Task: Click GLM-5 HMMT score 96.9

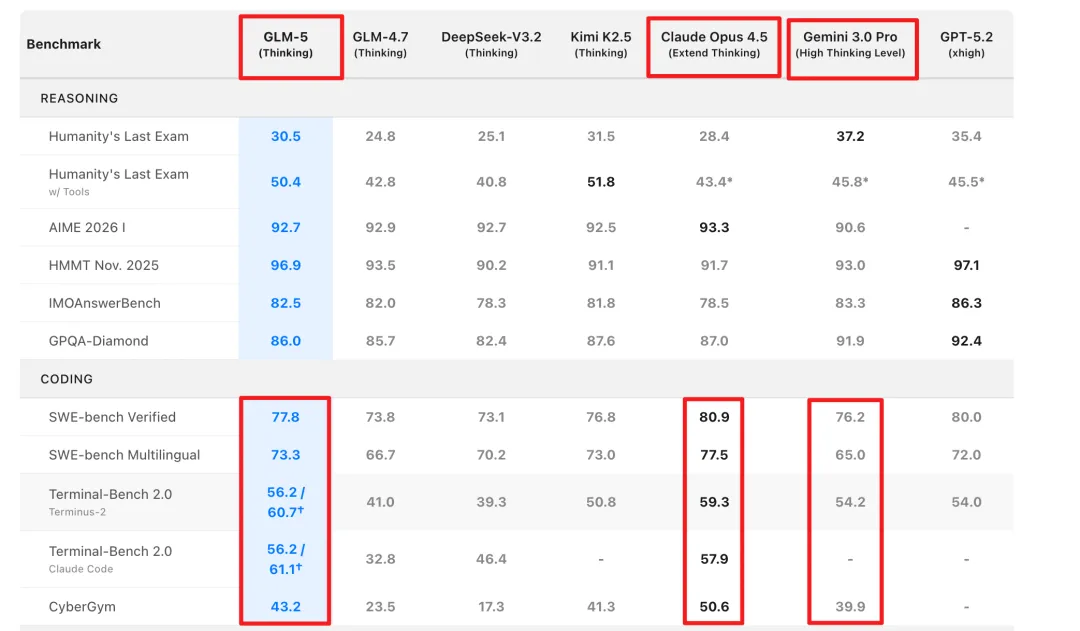Action: coord(286,265)
